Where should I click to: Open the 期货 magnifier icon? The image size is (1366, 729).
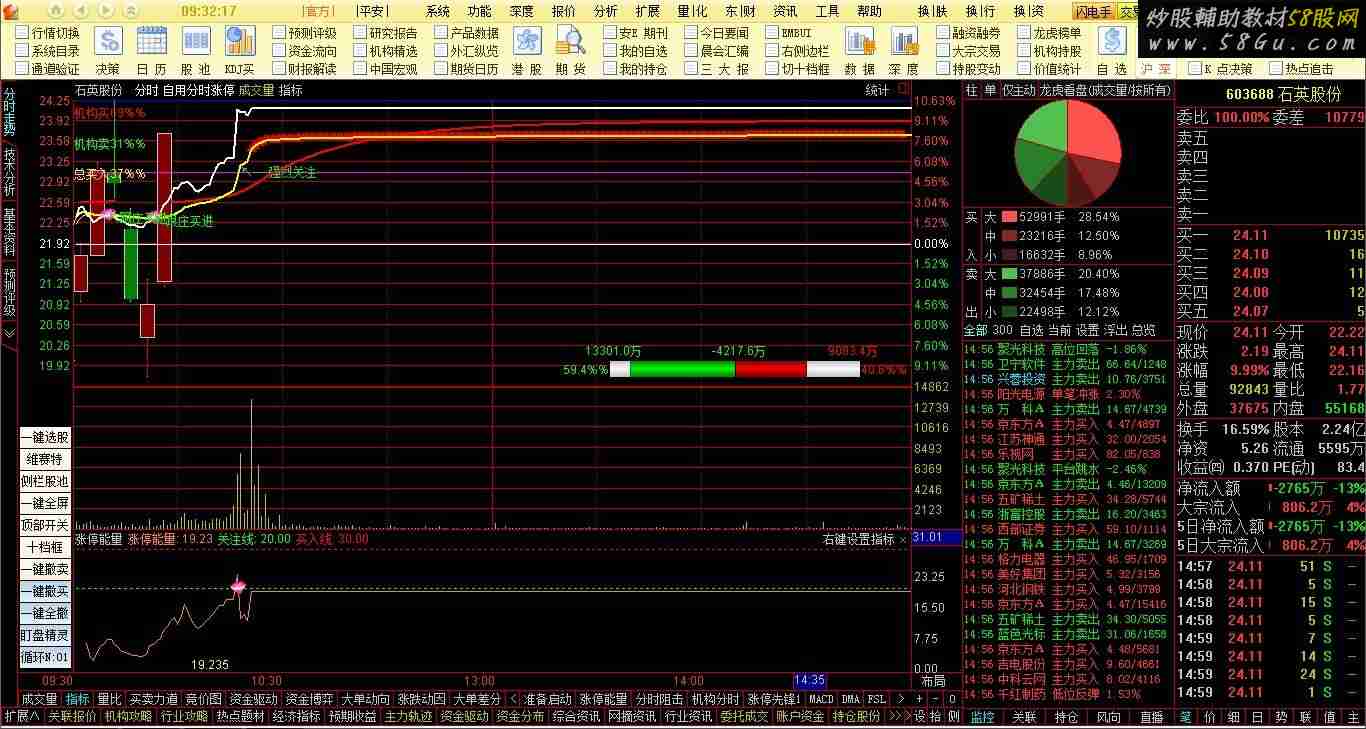tap(571, 41)
